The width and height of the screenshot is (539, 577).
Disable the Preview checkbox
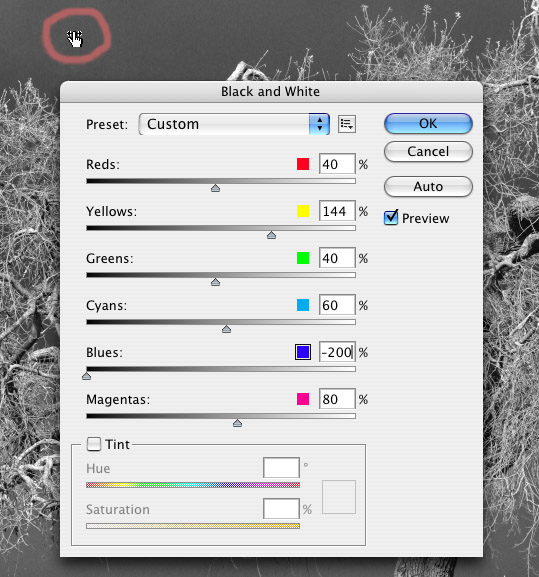click(391, 218)
